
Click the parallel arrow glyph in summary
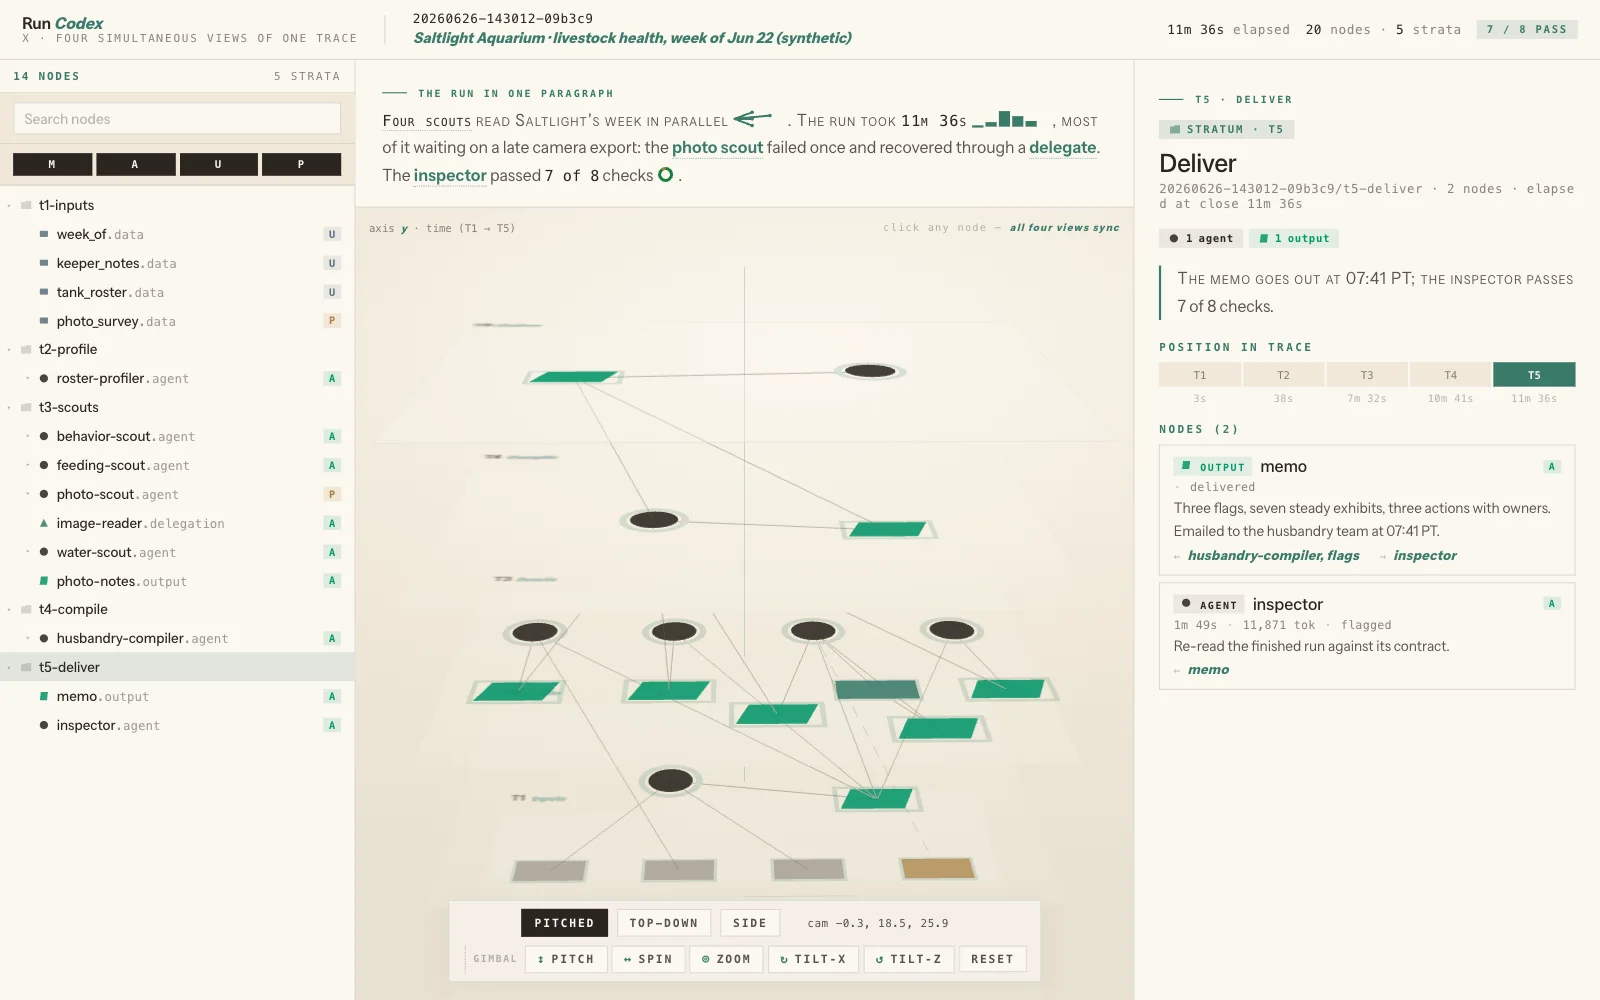point(753,119)
